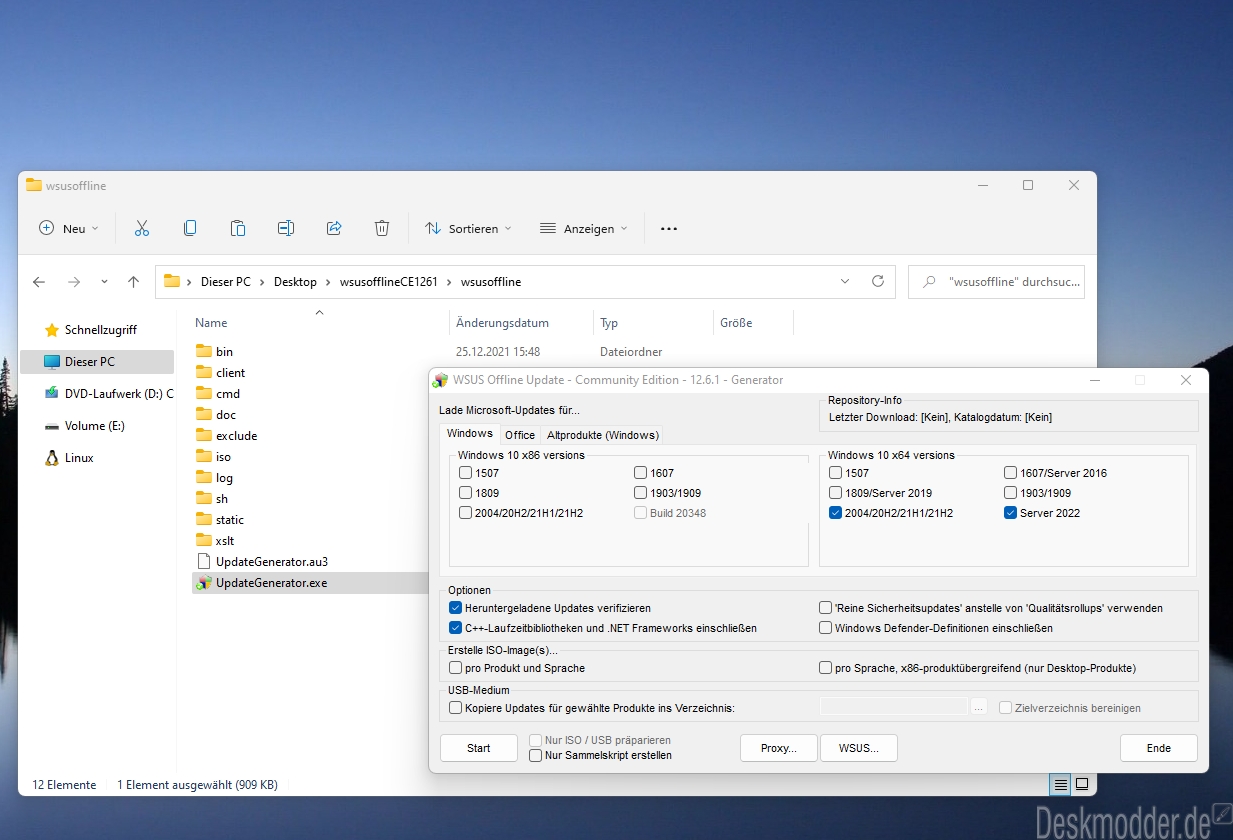
Task: Enable Windows Defender-Definitionen einschließen
Action: pos(826,628)
